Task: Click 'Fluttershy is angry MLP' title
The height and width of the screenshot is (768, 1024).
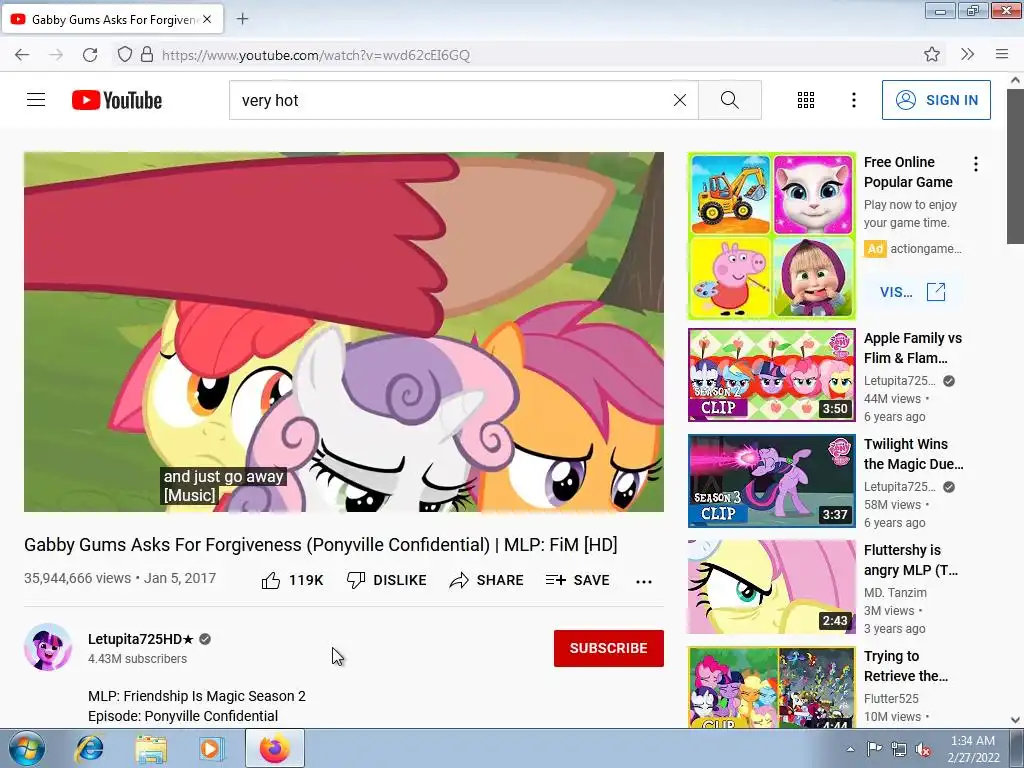Action: pyautogui.click(x=911, y=560)
